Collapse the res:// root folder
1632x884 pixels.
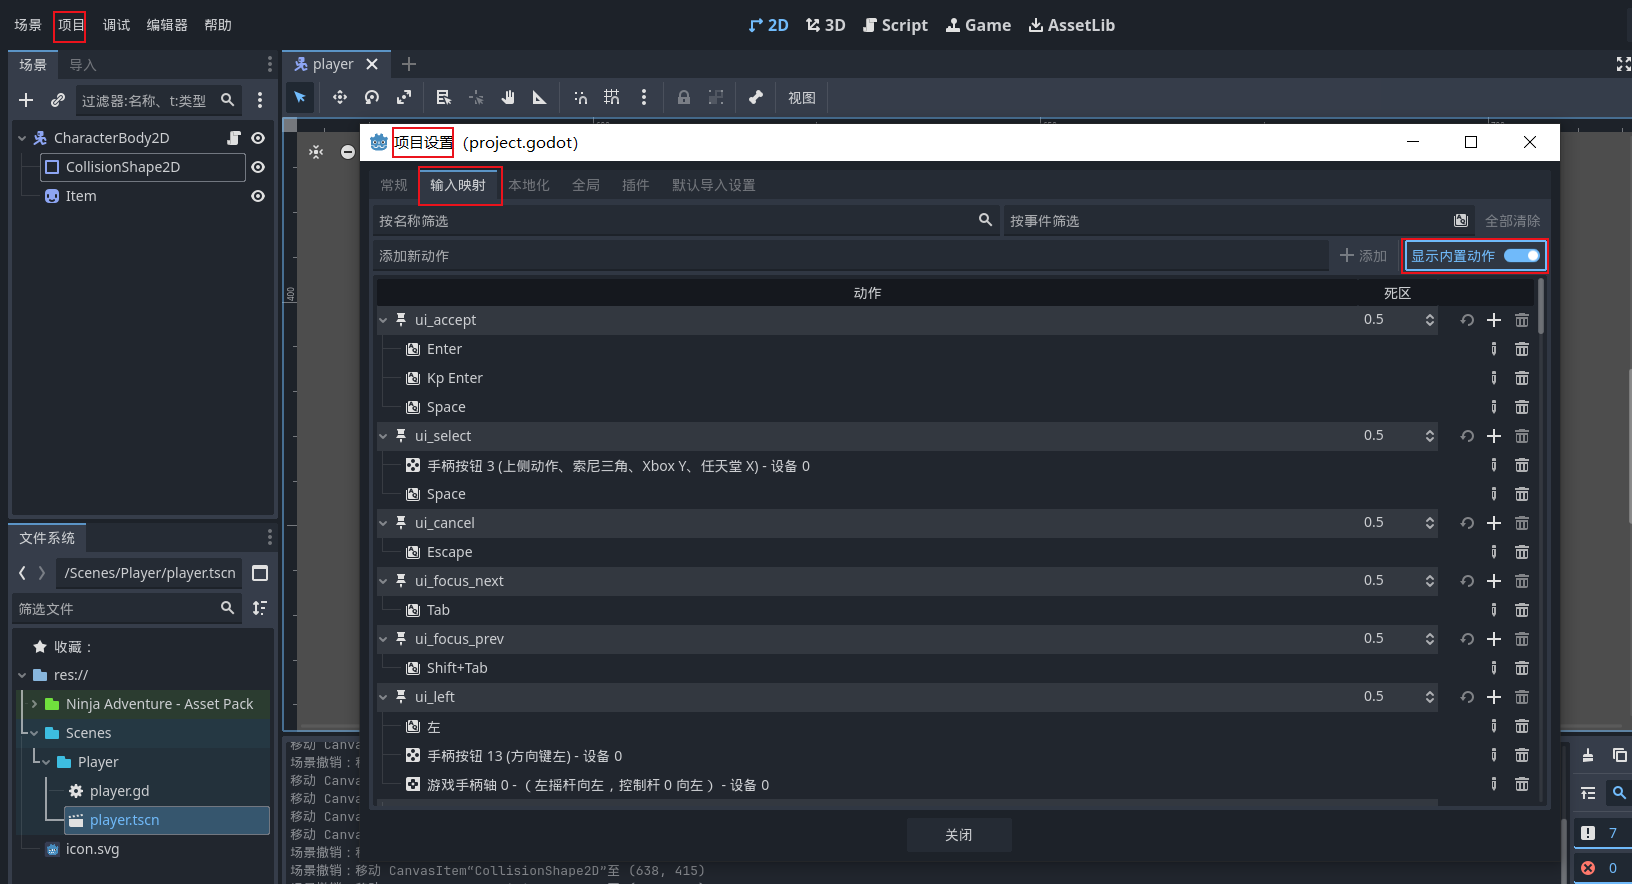coord(22,675)
